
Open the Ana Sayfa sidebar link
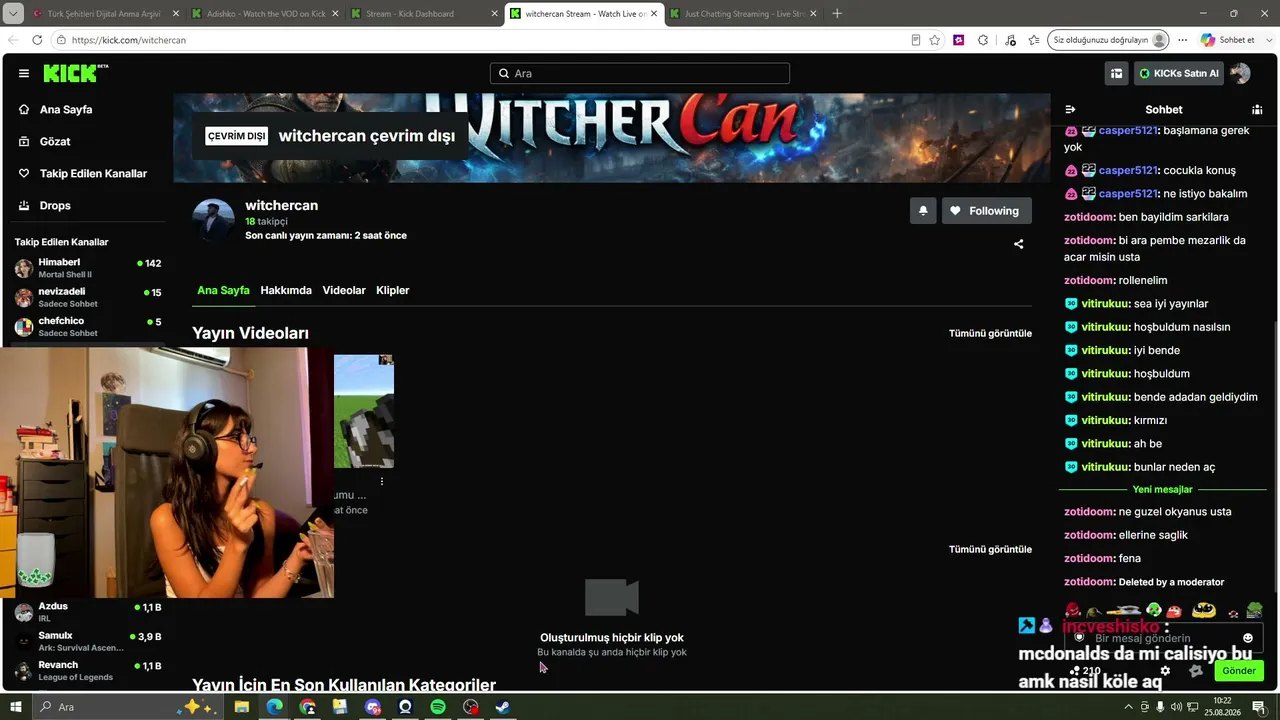[x=66, y=109]
